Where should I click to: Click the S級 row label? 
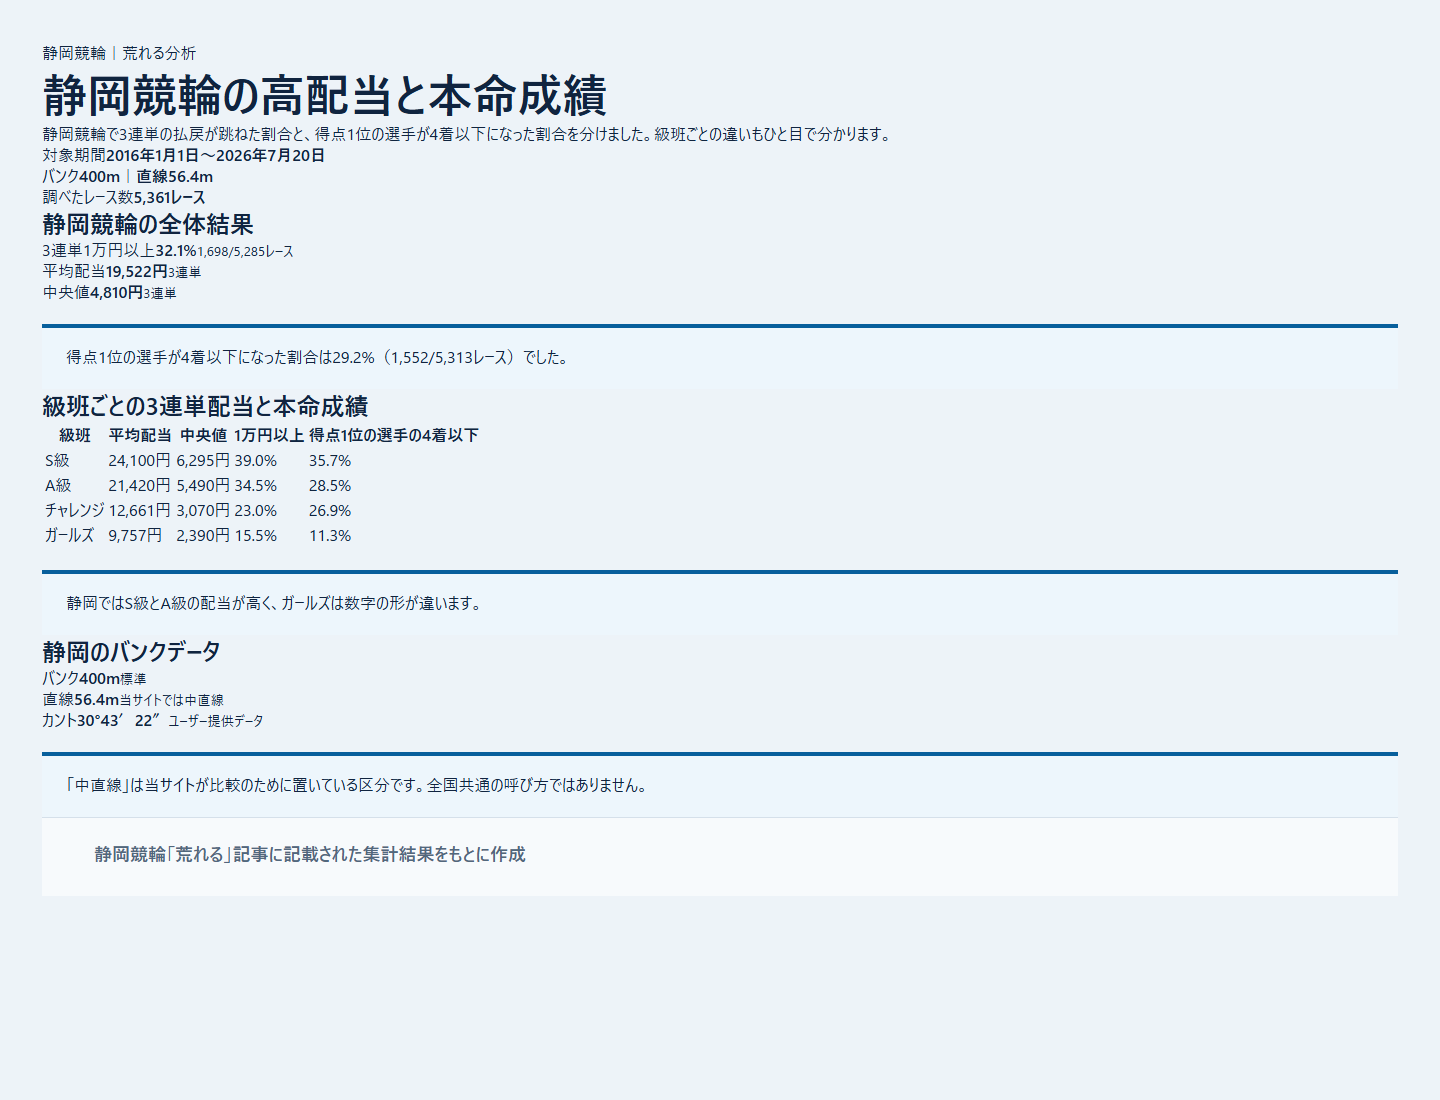pos(58,461)
